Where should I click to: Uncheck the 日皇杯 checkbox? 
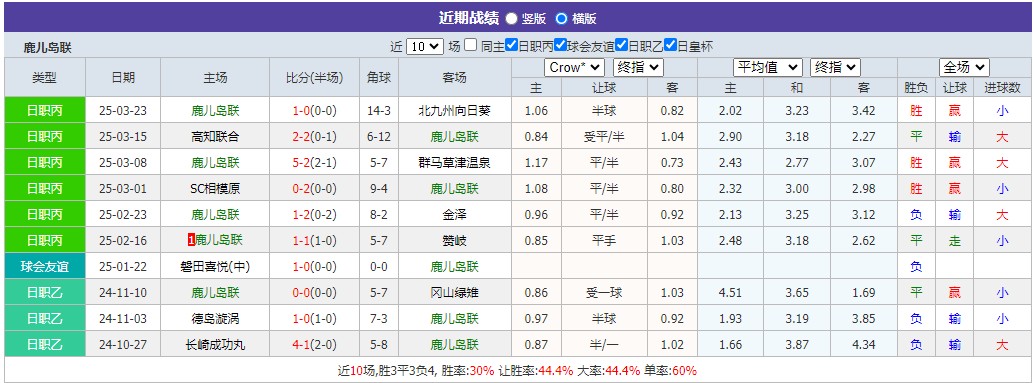point(671,45)
